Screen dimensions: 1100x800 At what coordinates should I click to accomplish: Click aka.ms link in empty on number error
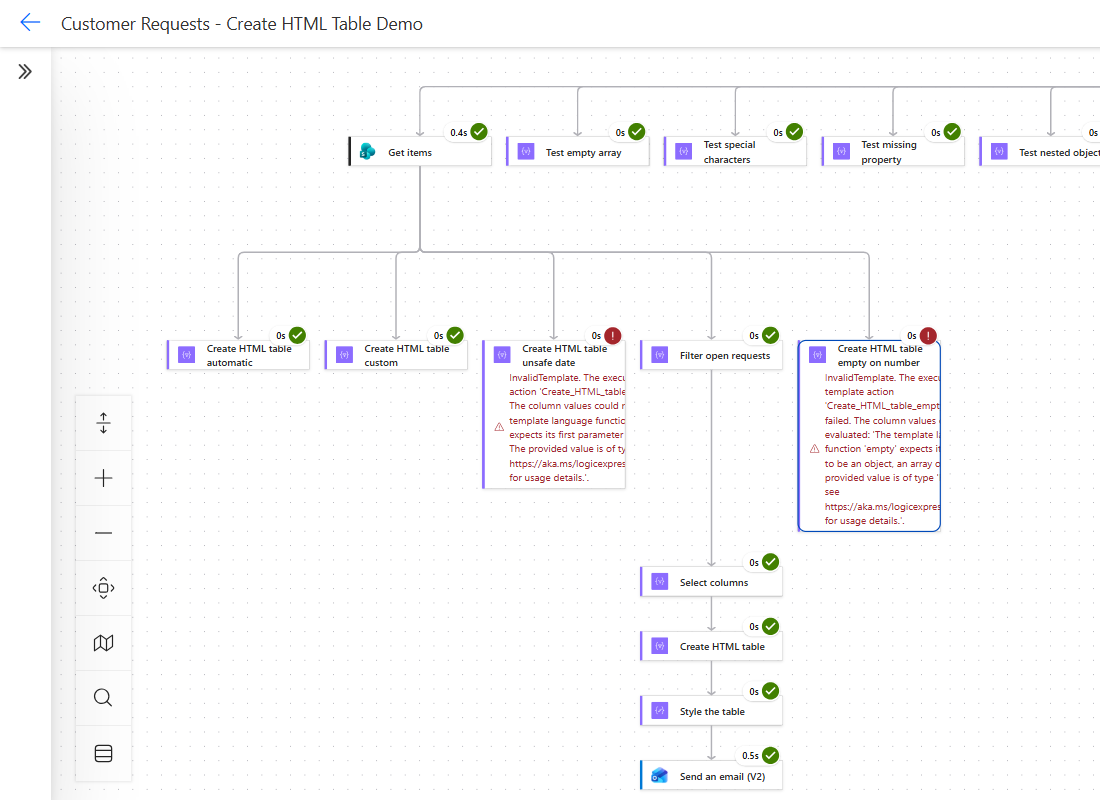point(883,507)
